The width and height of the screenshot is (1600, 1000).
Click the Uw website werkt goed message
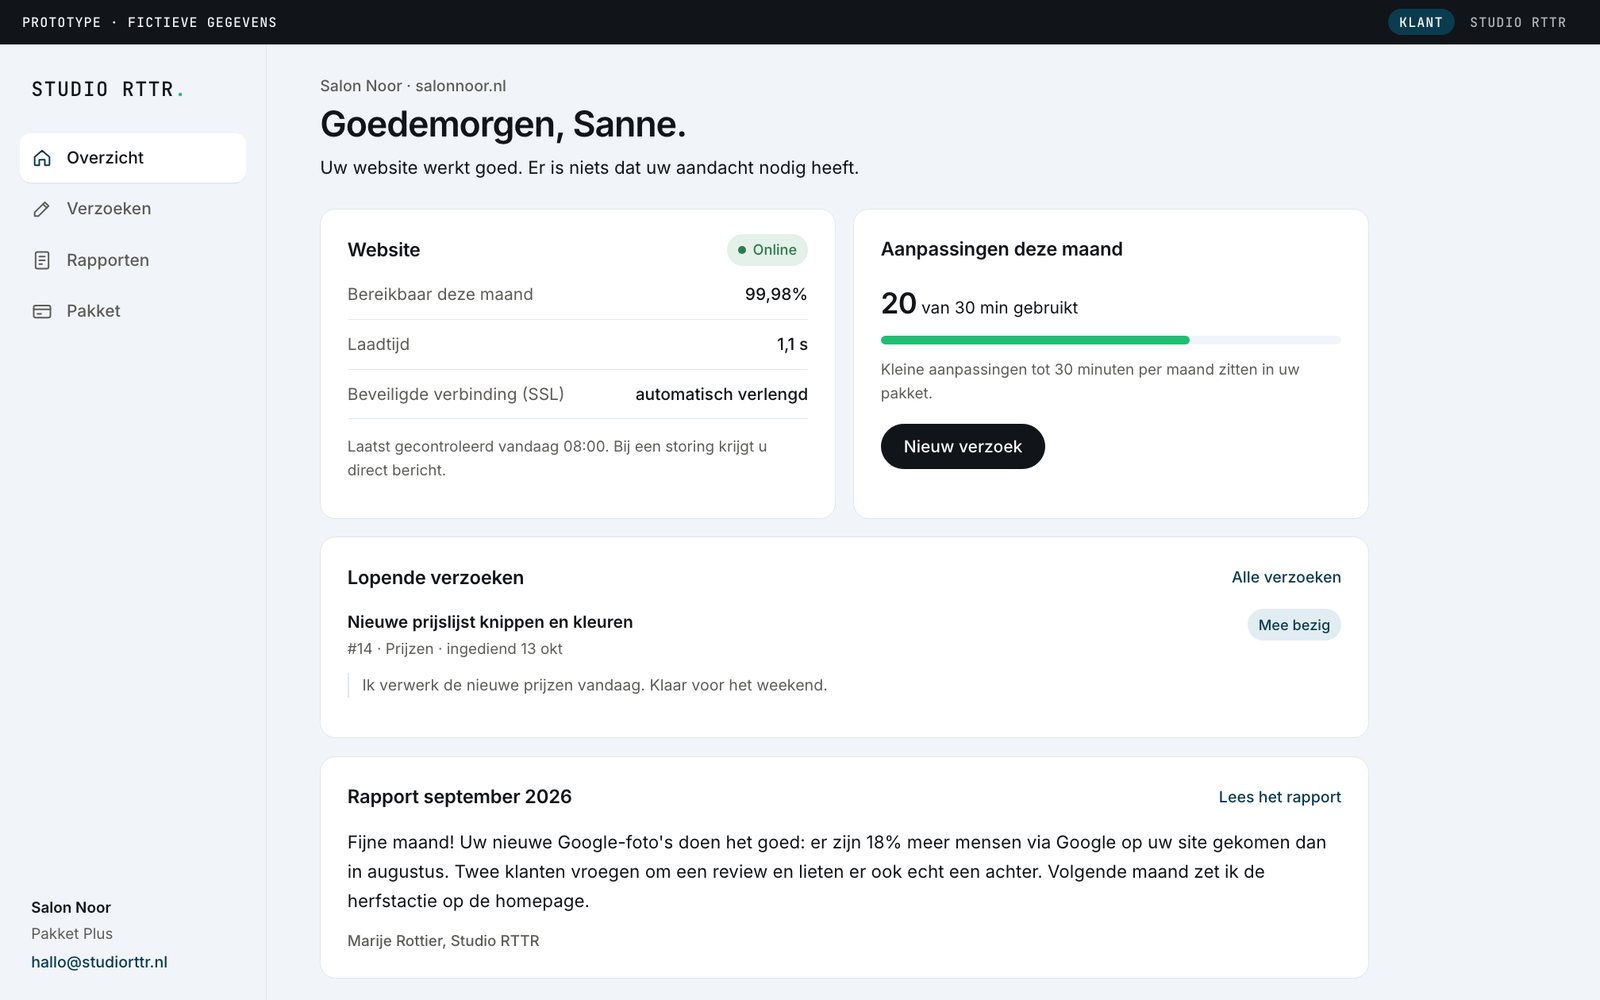589,168
